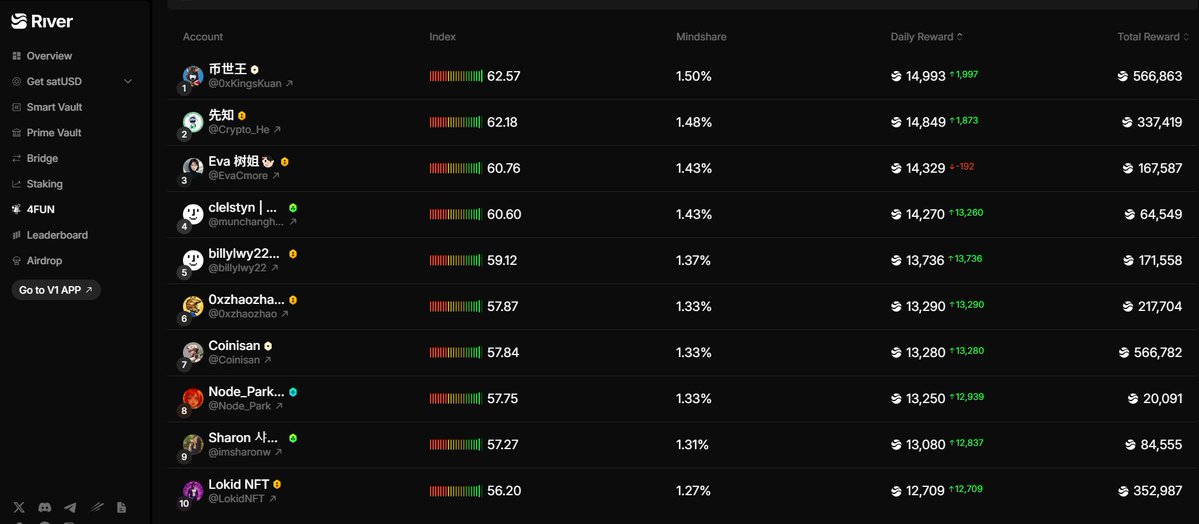Open River's X (Twitter) profile icon
The width and height of the screenshot is (1199, 524).
[x=19, y=507]
